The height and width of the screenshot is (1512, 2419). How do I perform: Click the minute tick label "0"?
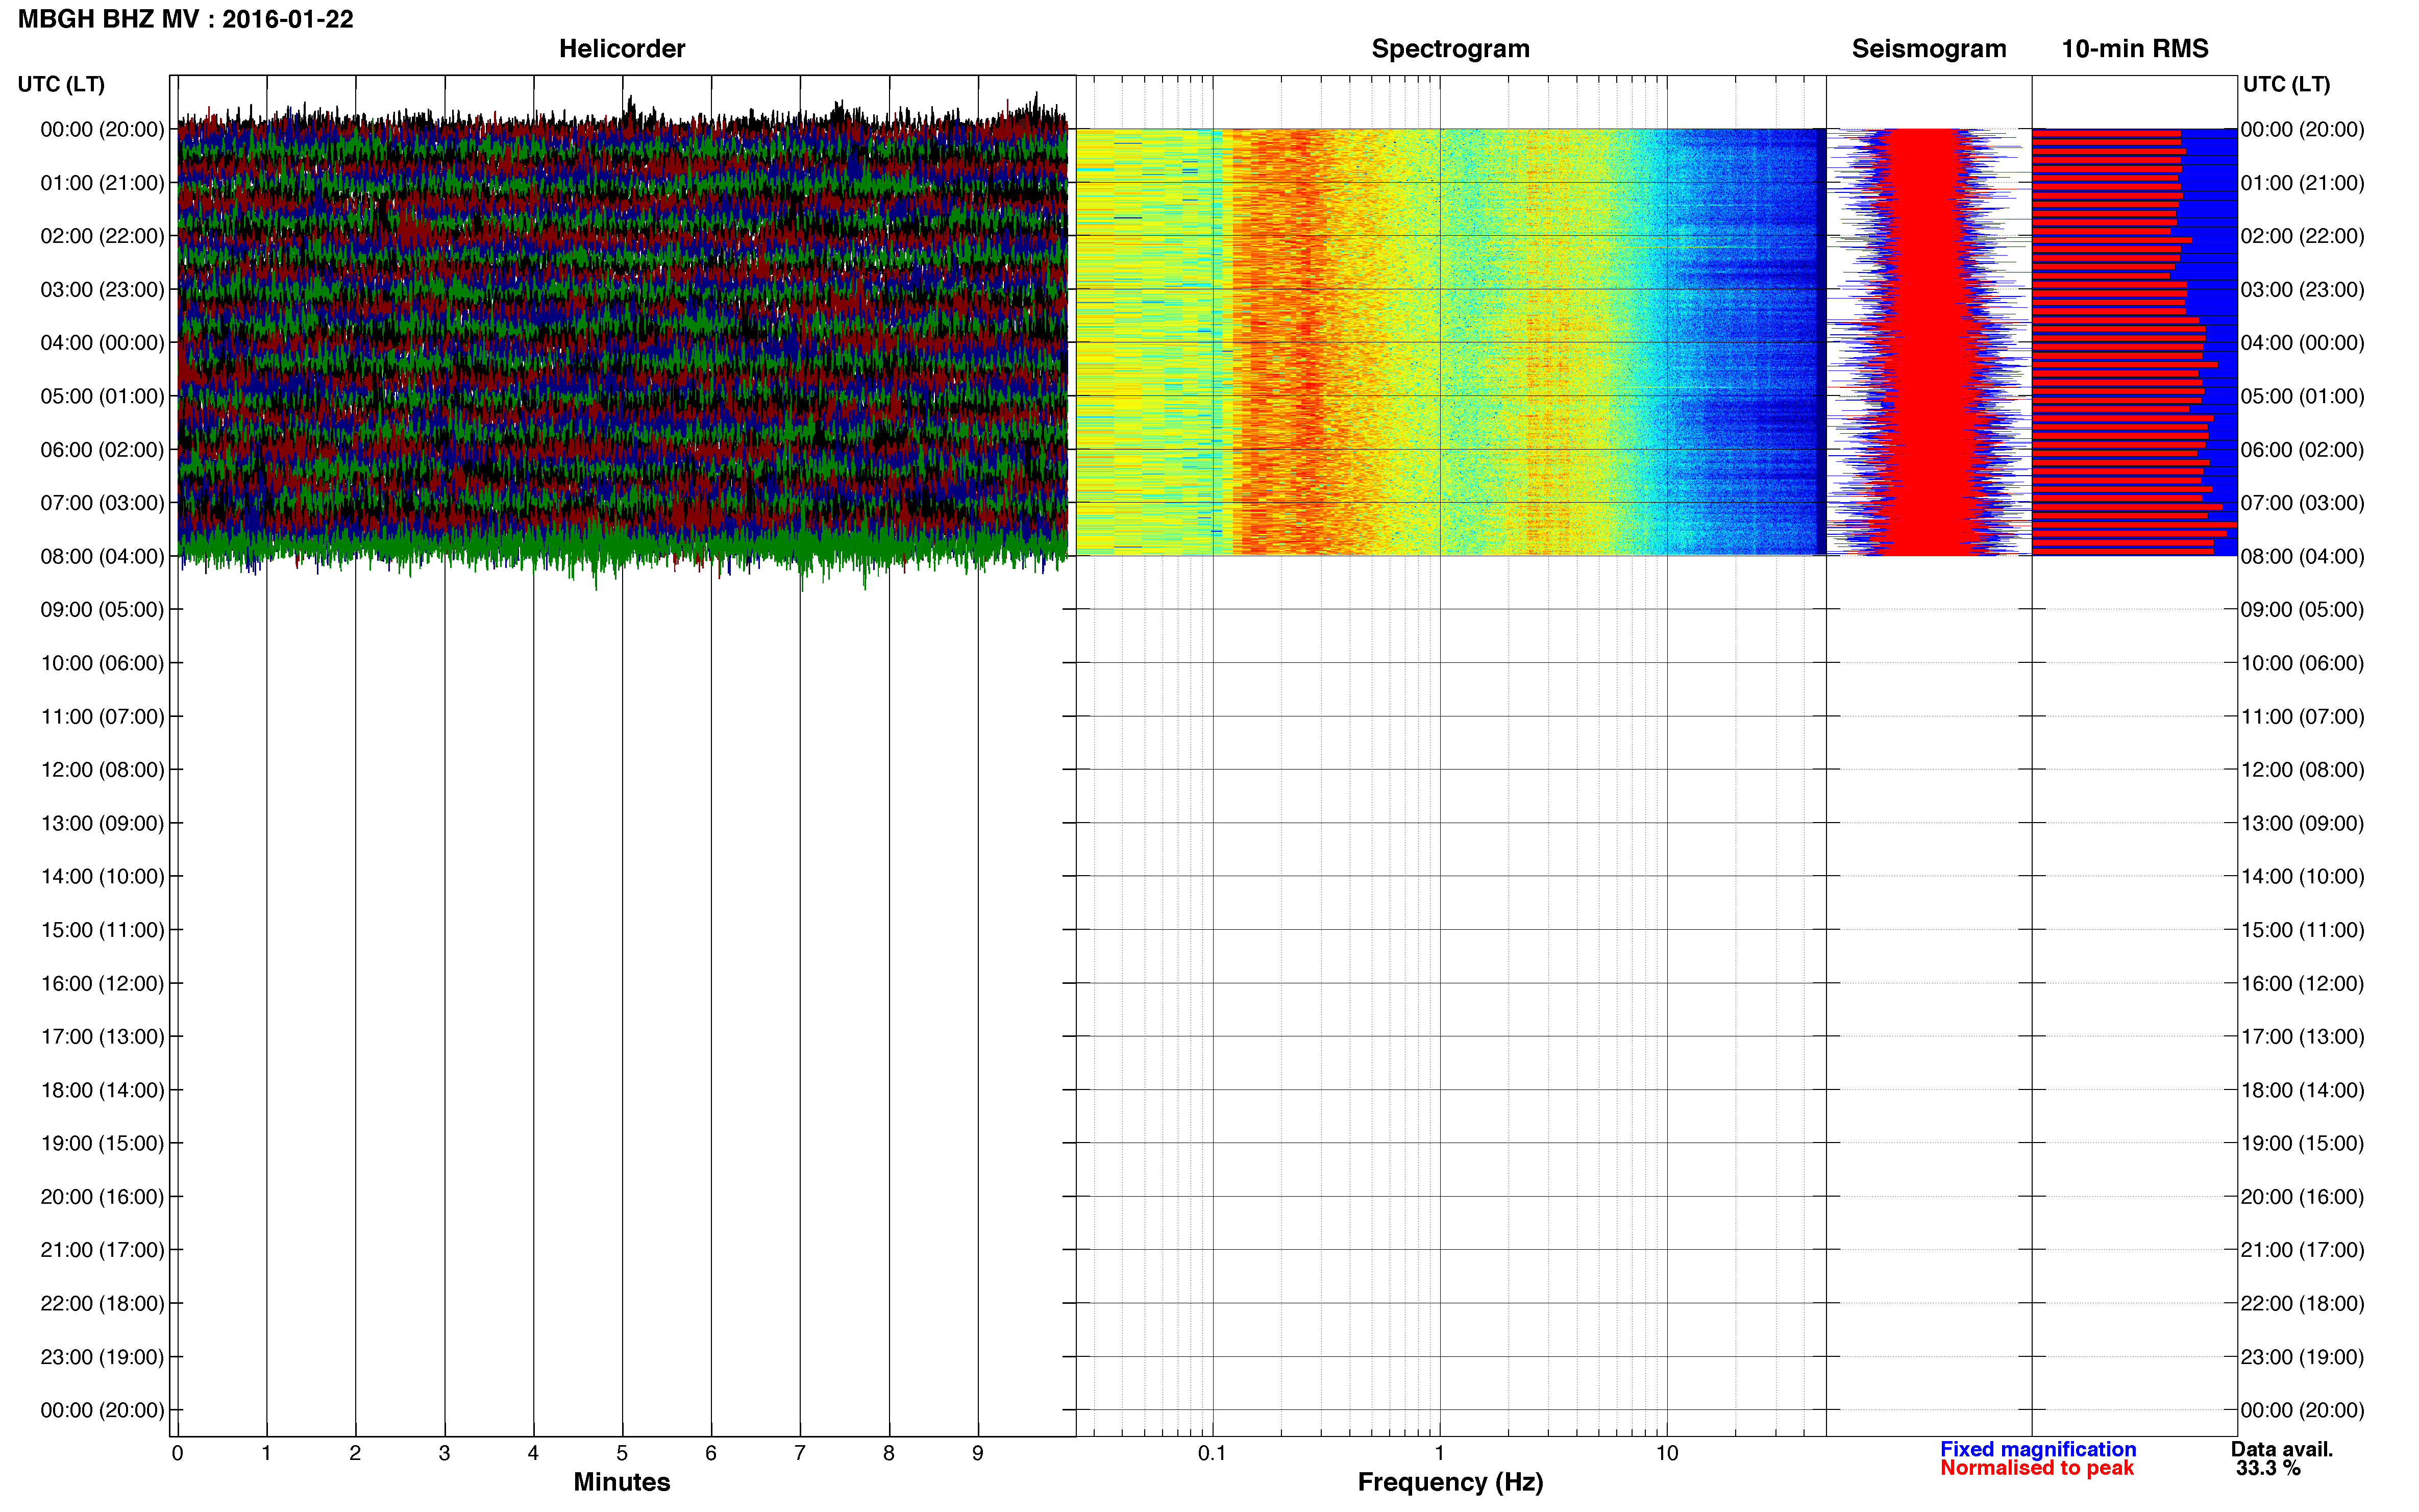pyautogui.click(x=177, y=1453)
